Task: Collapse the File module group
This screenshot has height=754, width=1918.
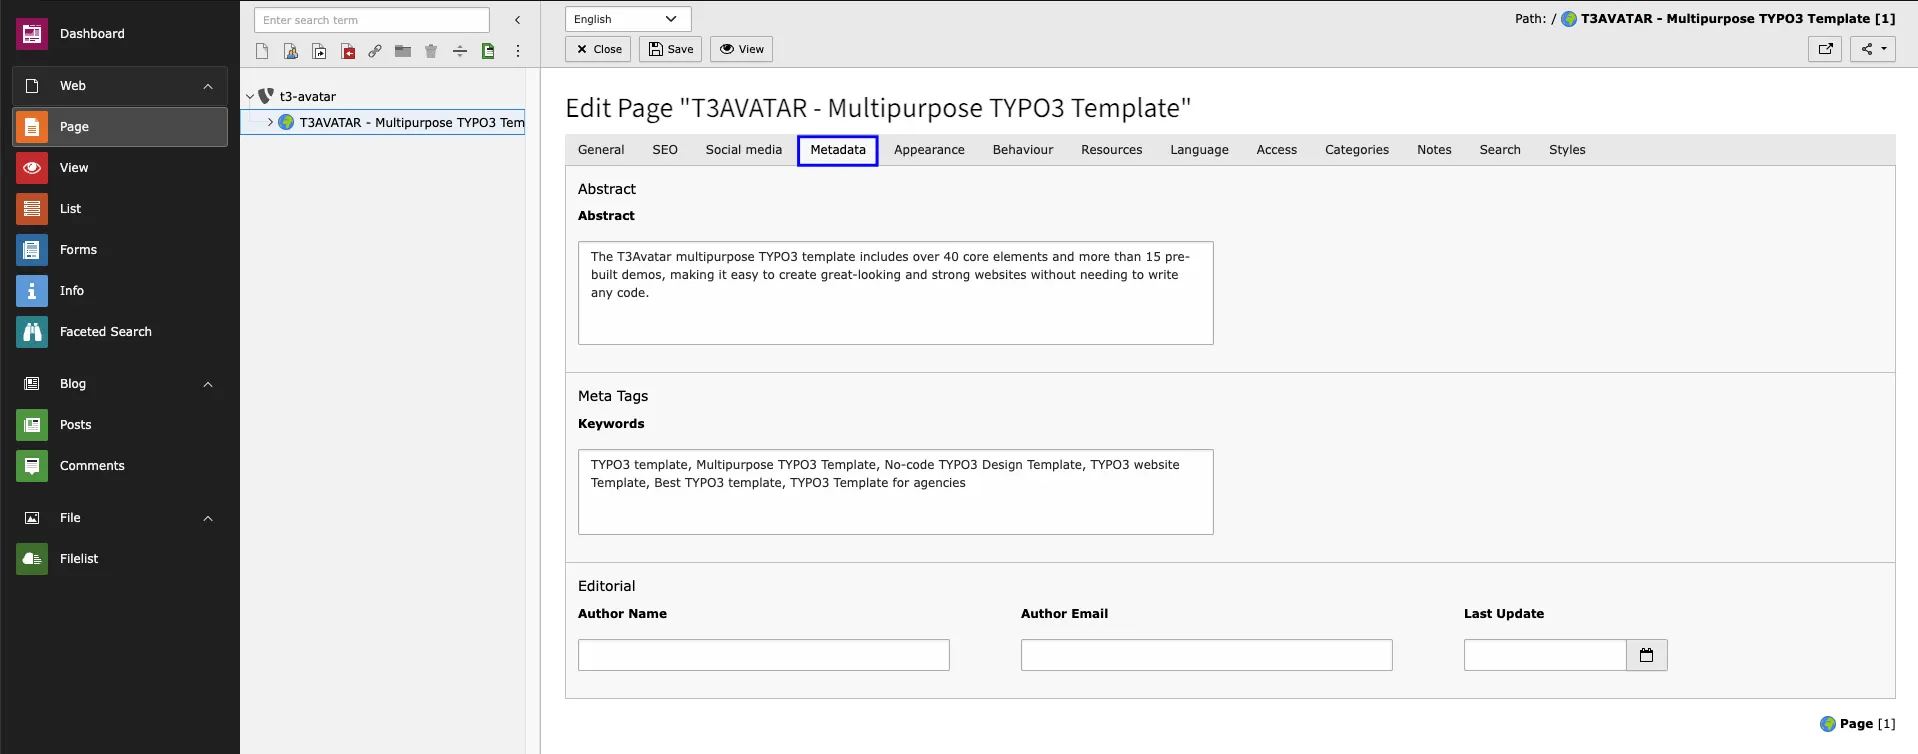Action: [208, 518]
